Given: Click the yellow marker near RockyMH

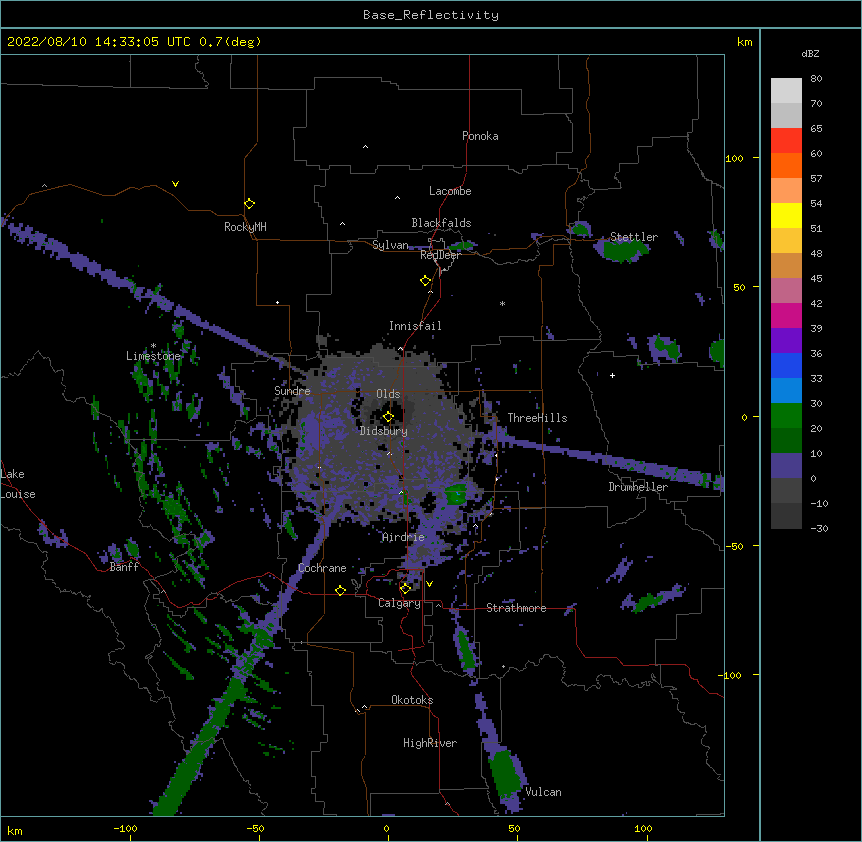Looking at the screenshot, I should [x=249, y=204].
